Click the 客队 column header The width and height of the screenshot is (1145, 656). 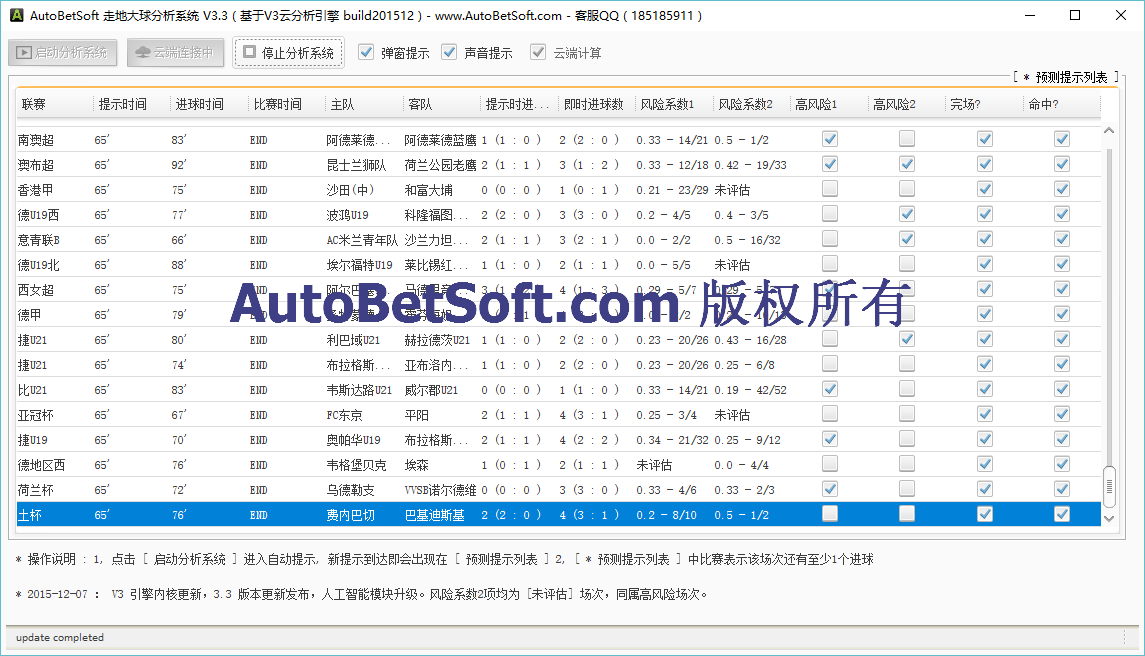[x=442, y=104]
